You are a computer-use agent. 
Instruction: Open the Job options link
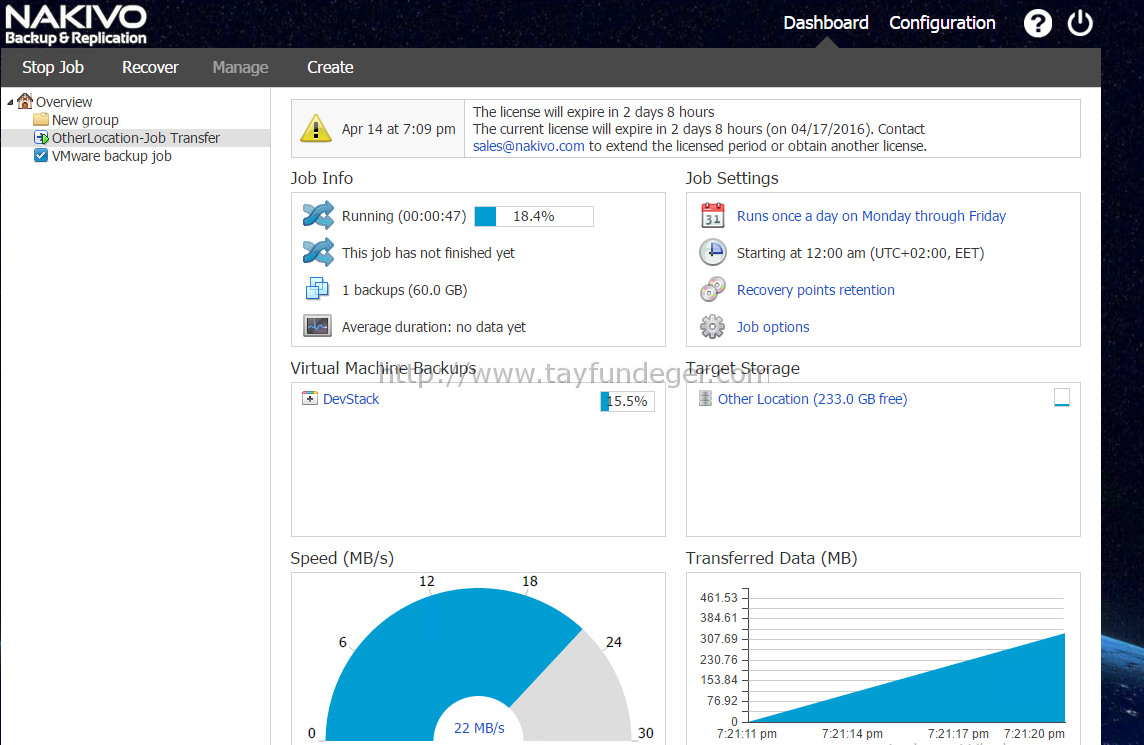tap(773, 327)
